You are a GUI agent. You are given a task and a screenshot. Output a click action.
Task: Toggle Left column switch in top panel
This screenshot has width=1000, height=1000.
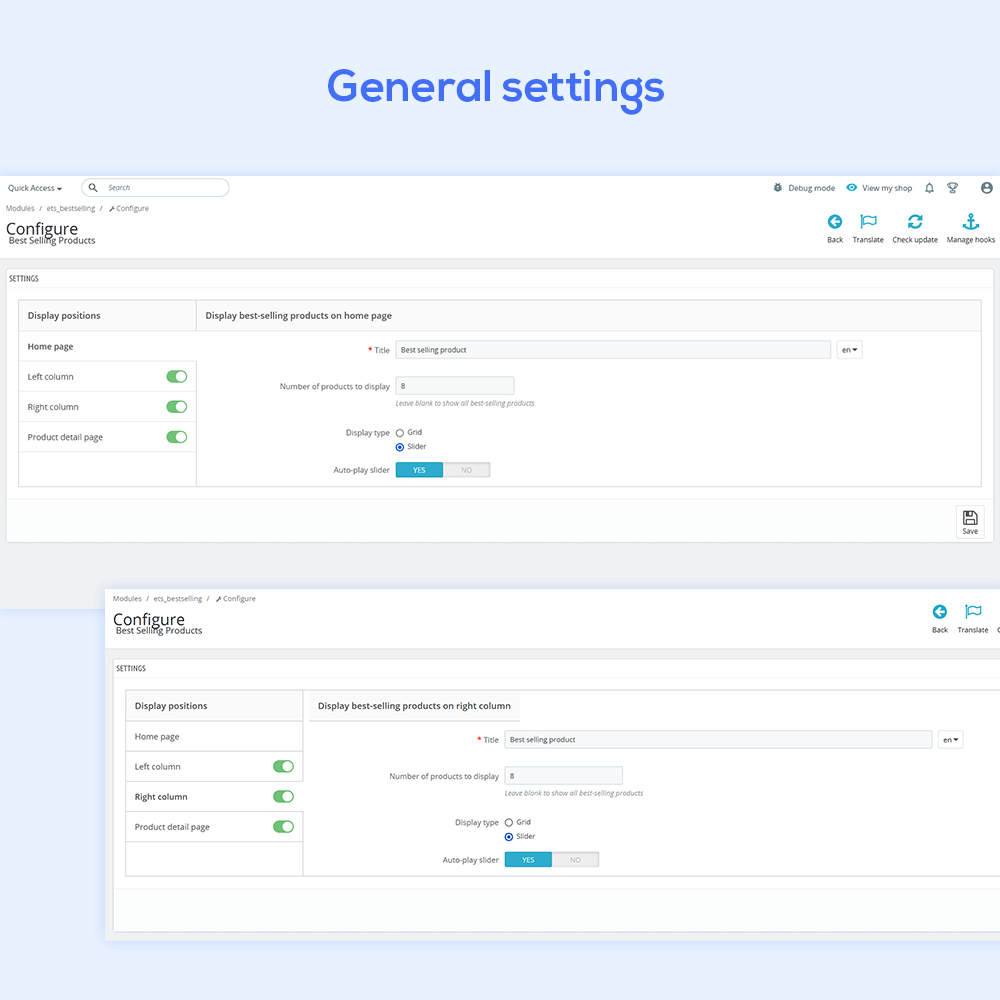pos(177,377)
